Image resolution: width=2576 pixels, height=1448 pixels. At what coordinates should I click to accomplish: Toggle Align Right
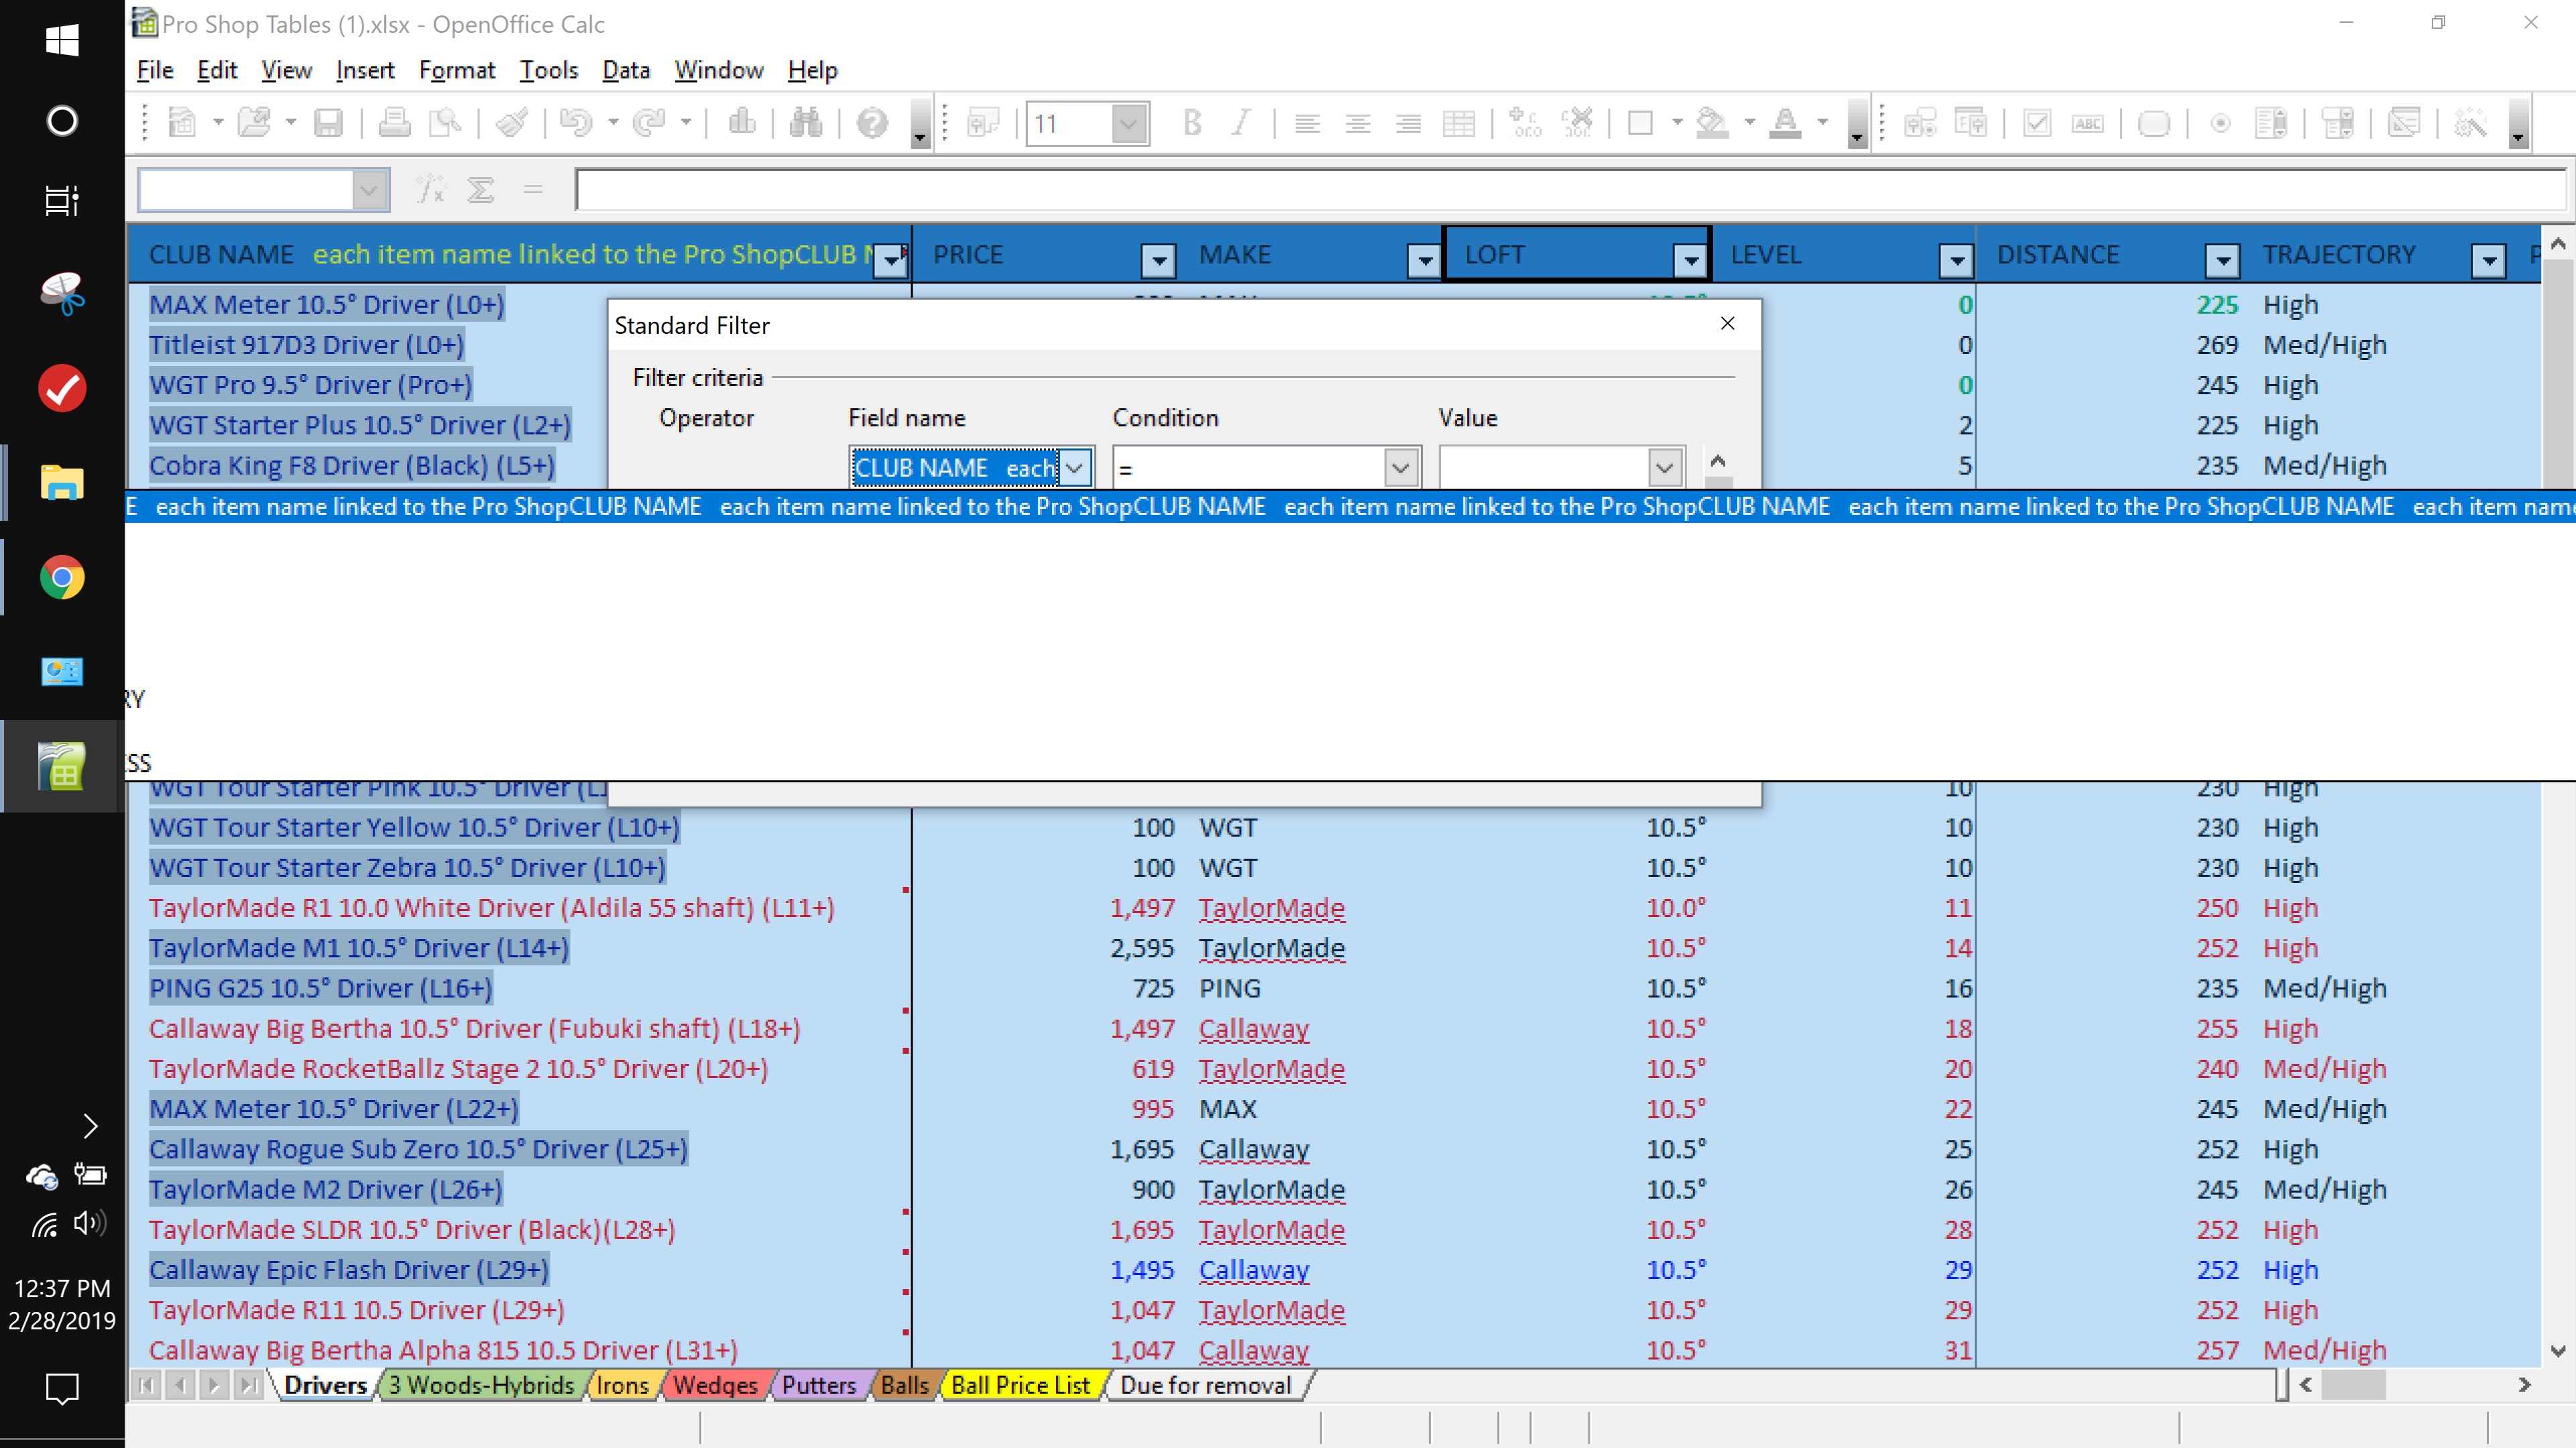coord(1408,123)
